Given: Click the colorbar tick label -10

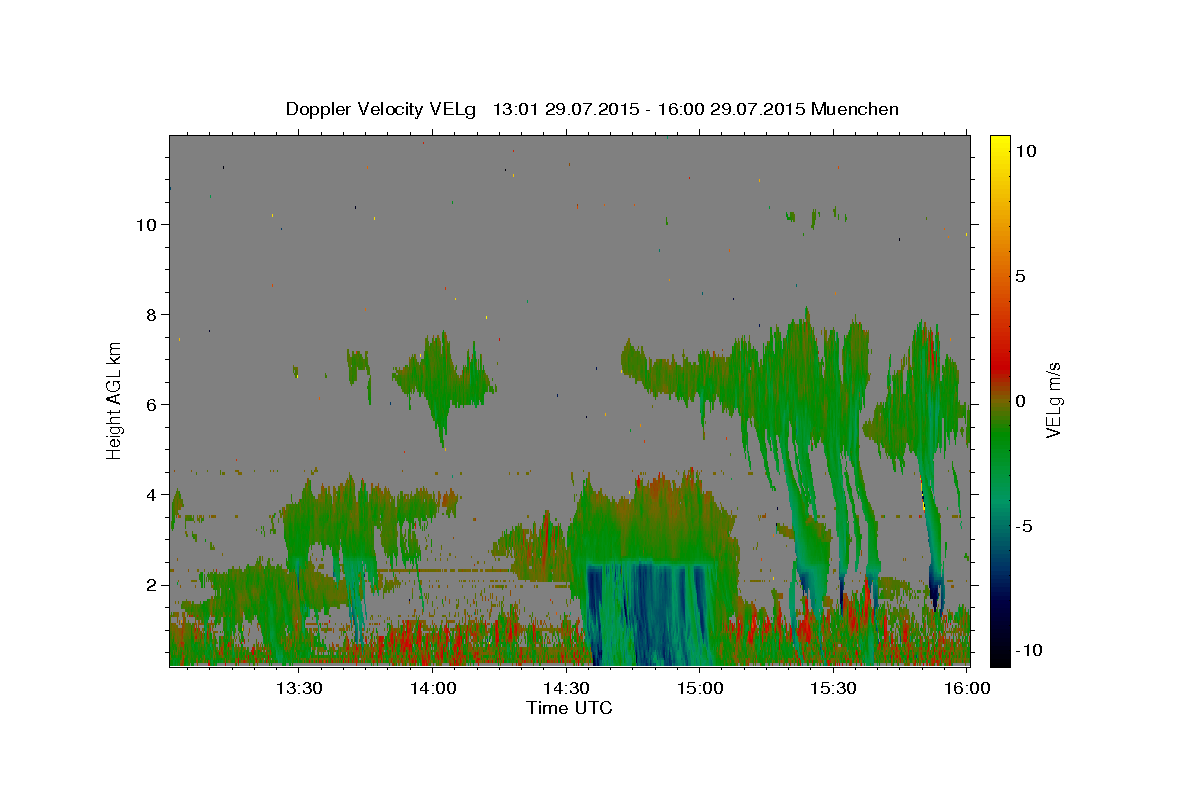Looking at the screenshot, I should click(x=1028, y=650).
